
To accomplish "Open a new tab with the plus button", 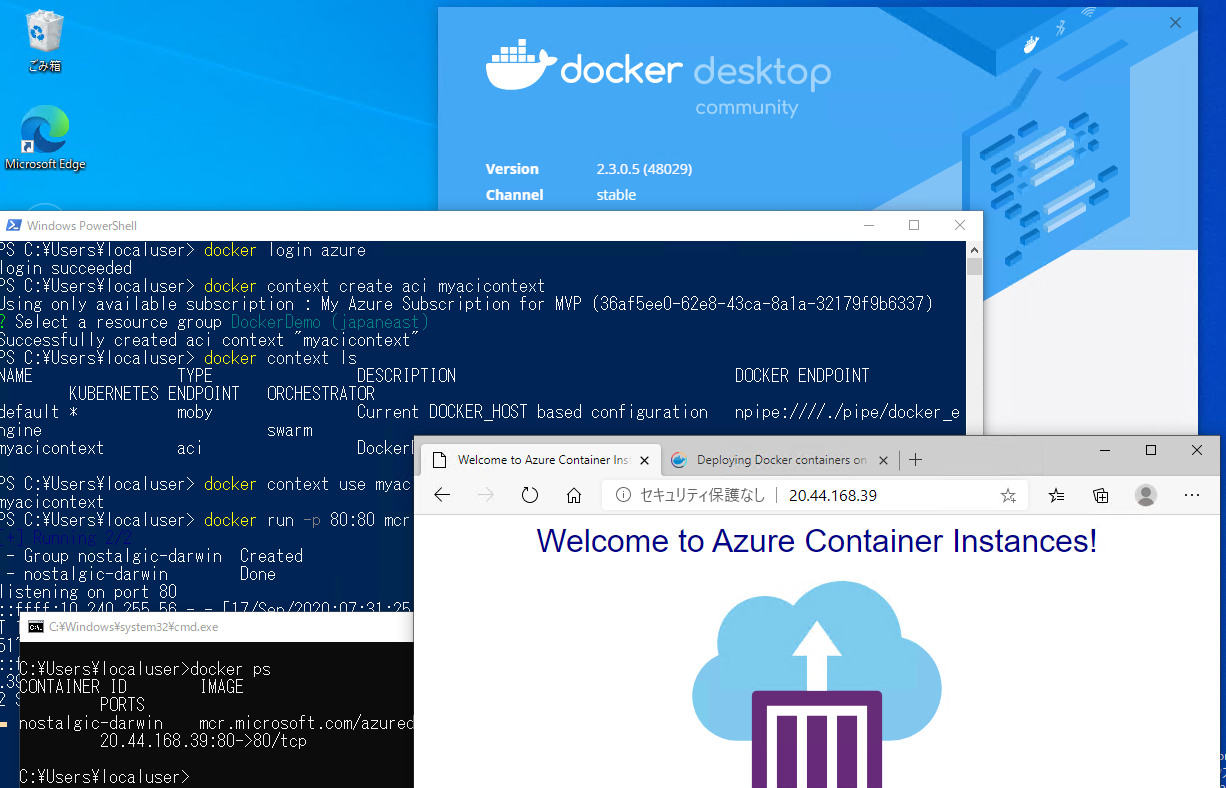I will (x=915, y=460).
